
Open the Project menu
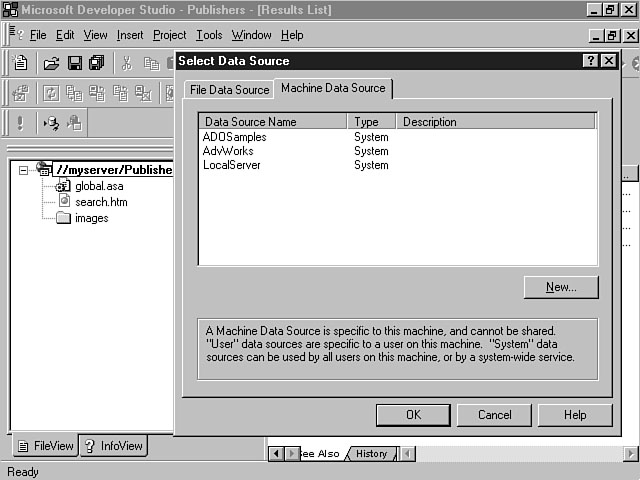(x=169, y=35)
